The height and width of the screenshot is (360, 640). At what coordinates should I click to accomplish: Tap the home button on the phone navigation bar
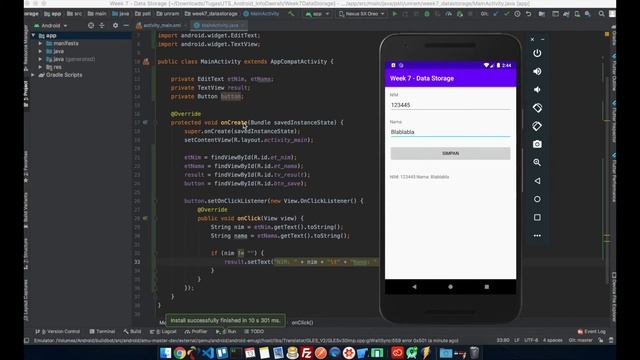[450, 287]
